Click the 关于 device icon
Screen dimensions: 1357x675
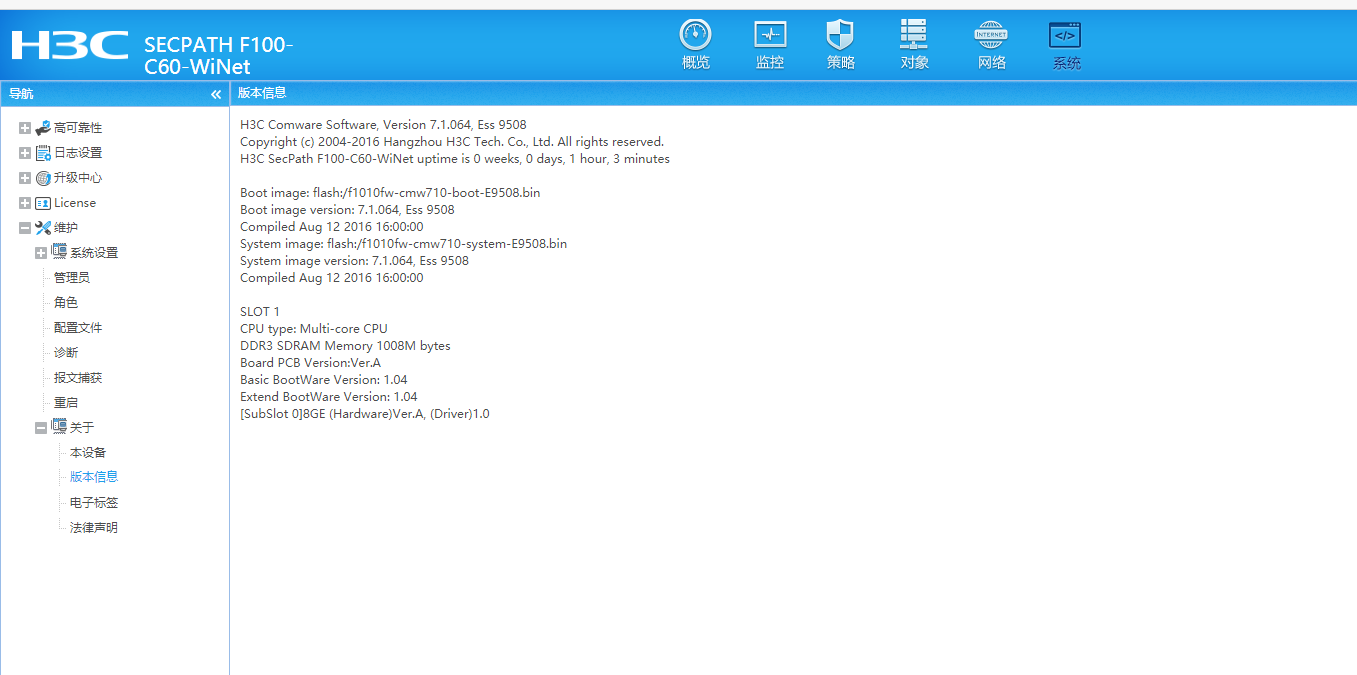[x=59, y=427]
